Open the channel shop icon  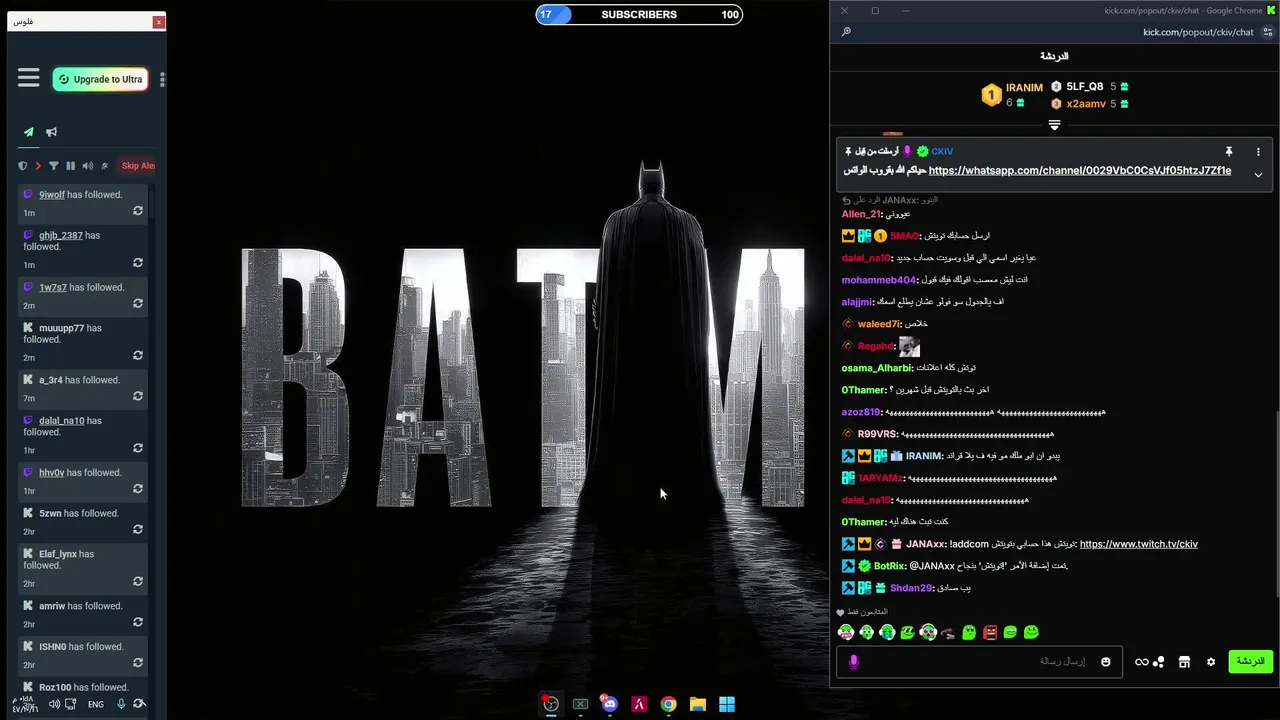pos(1184,662)
